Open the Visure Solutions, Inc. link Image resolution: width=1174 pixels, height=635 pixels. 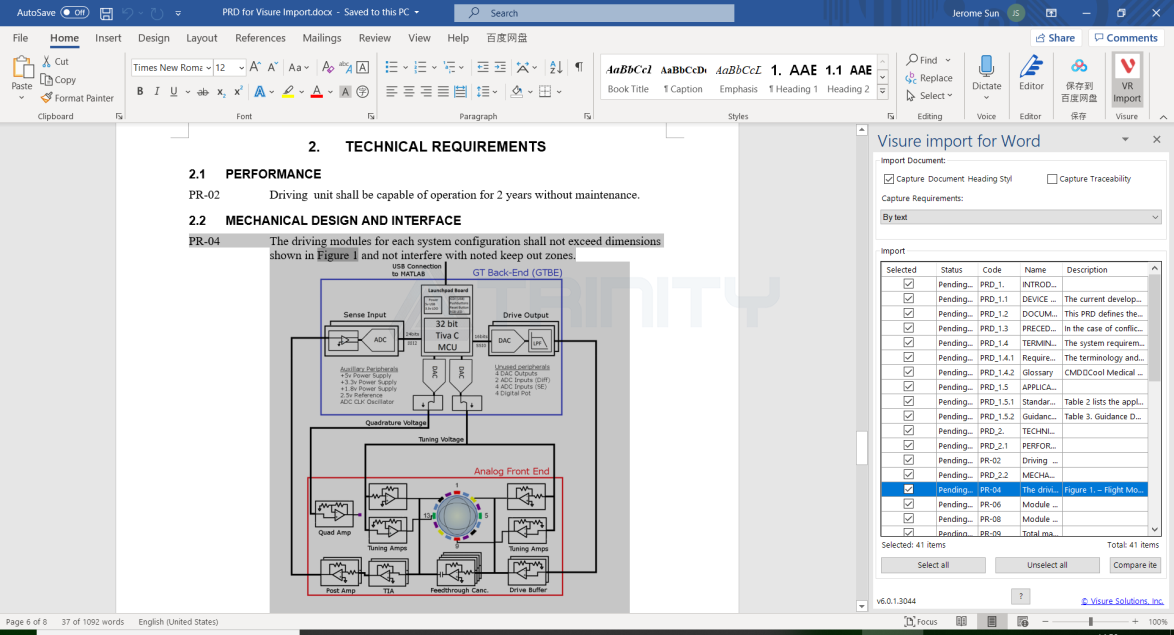point(1122,601)
